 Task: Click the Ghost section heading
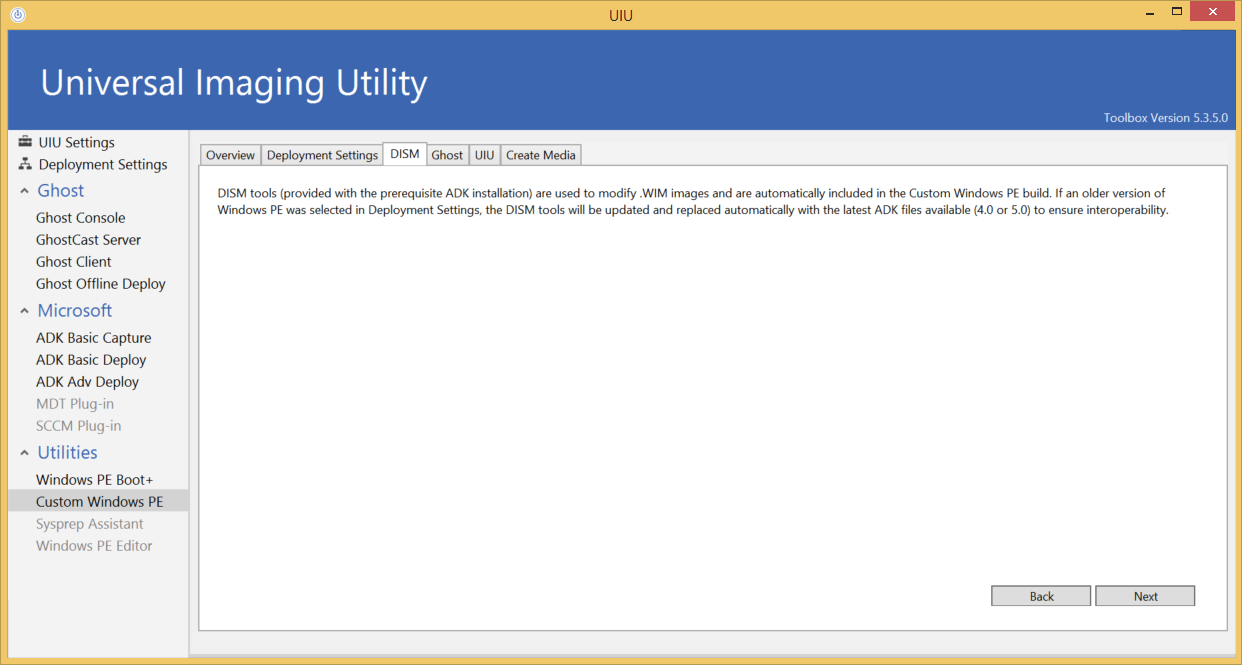click(x=61, y=191)
